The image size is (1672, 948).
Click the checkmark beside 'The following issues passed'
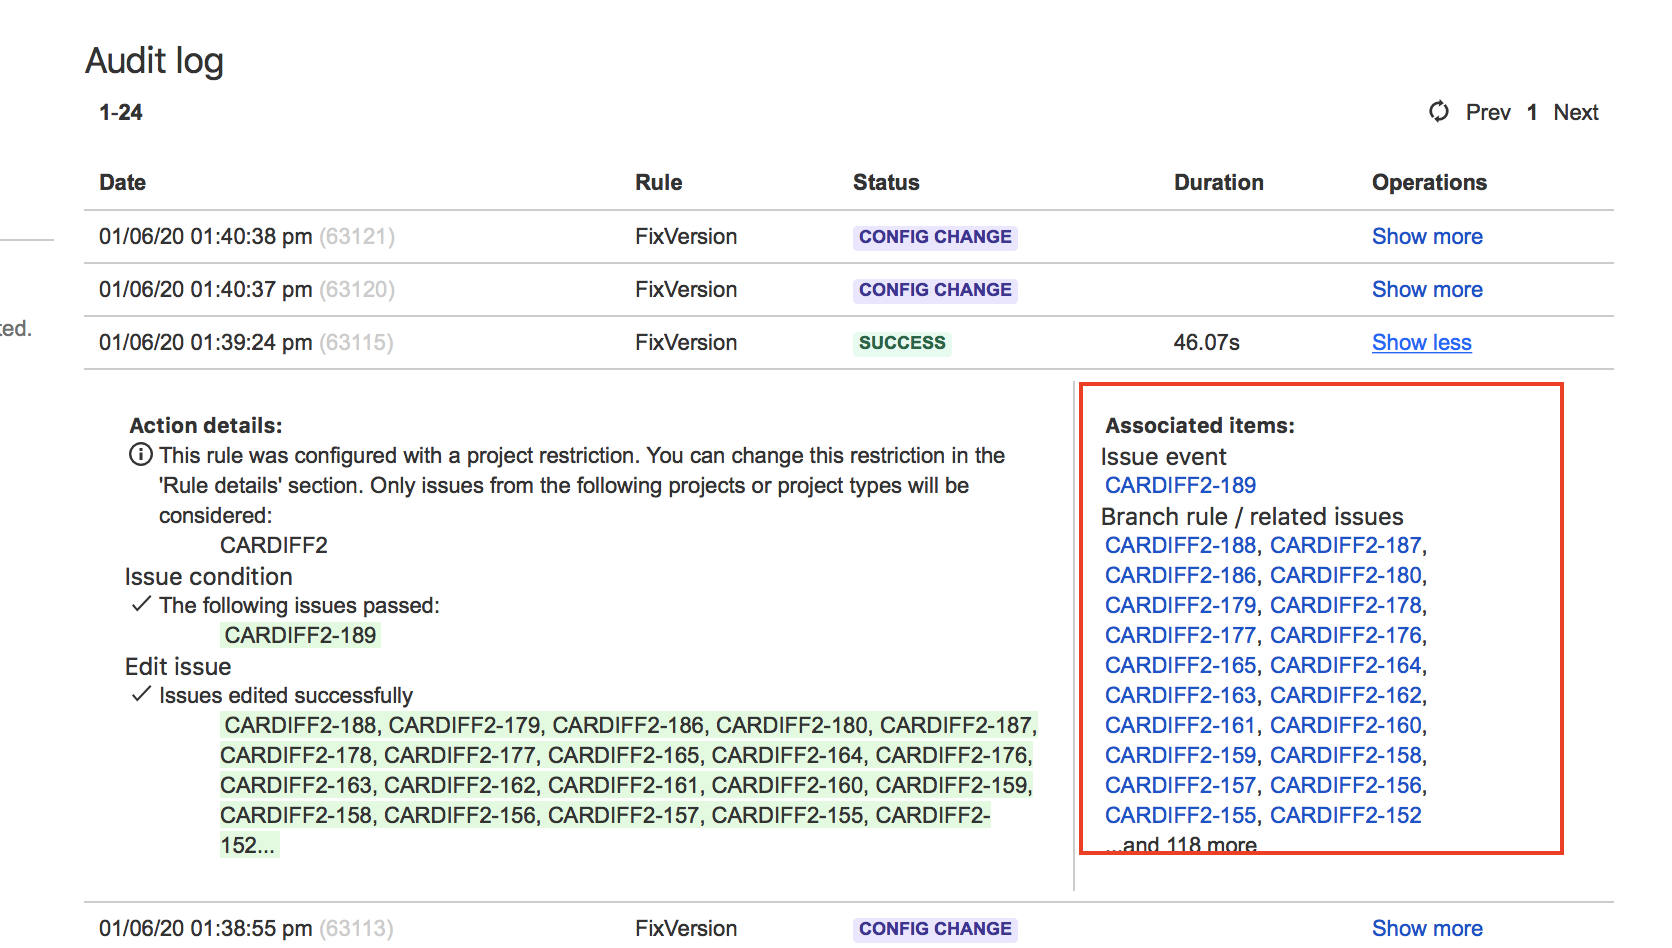pos(139,604)
